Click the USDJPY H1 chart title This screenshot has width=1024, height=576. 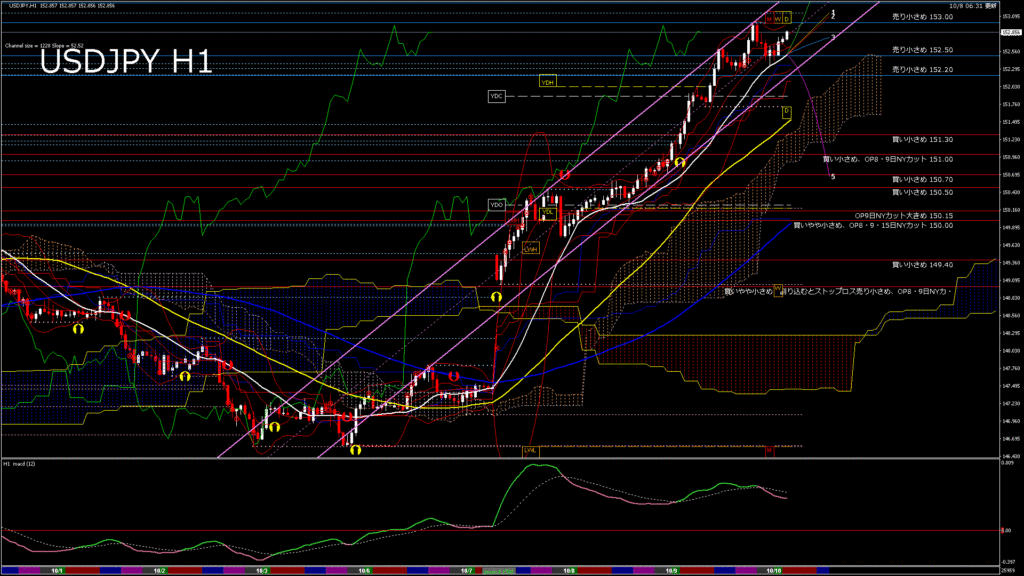pos(125,62)
